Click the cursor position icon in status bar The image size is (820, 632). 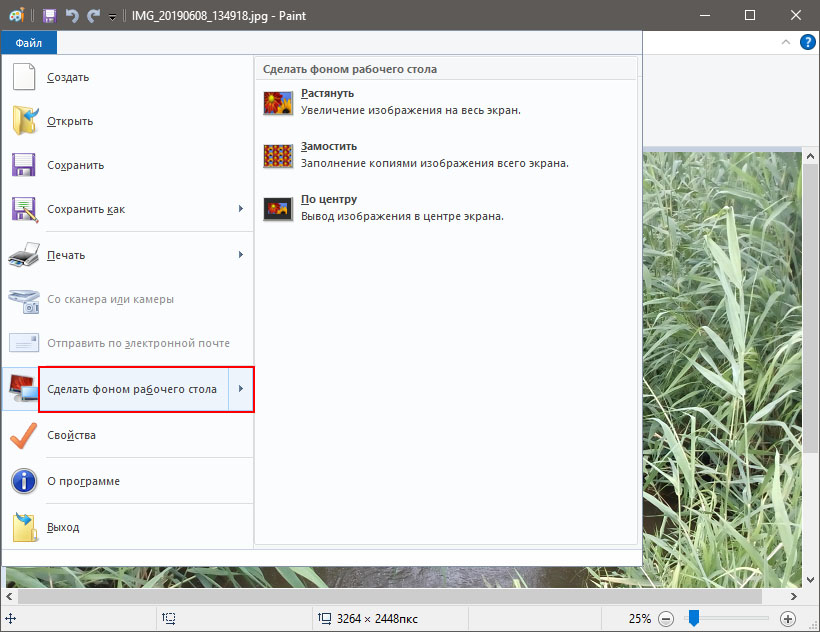click(10, 619)
